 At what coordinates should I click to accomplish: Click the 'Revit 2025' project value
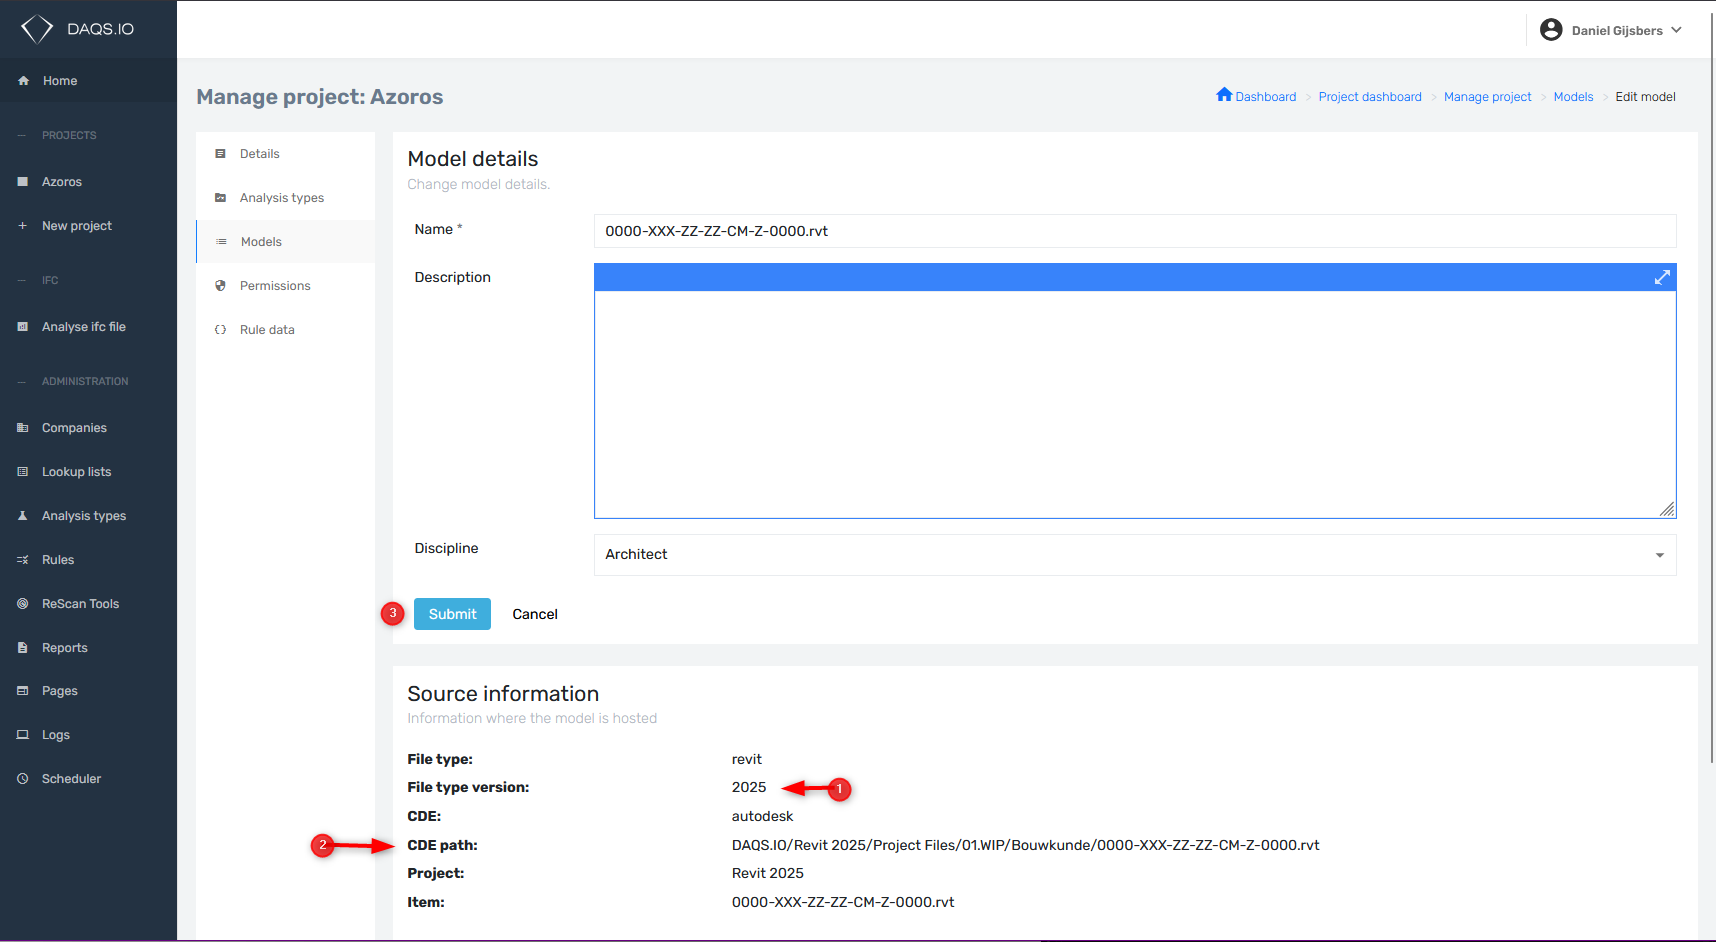[767, 873]
